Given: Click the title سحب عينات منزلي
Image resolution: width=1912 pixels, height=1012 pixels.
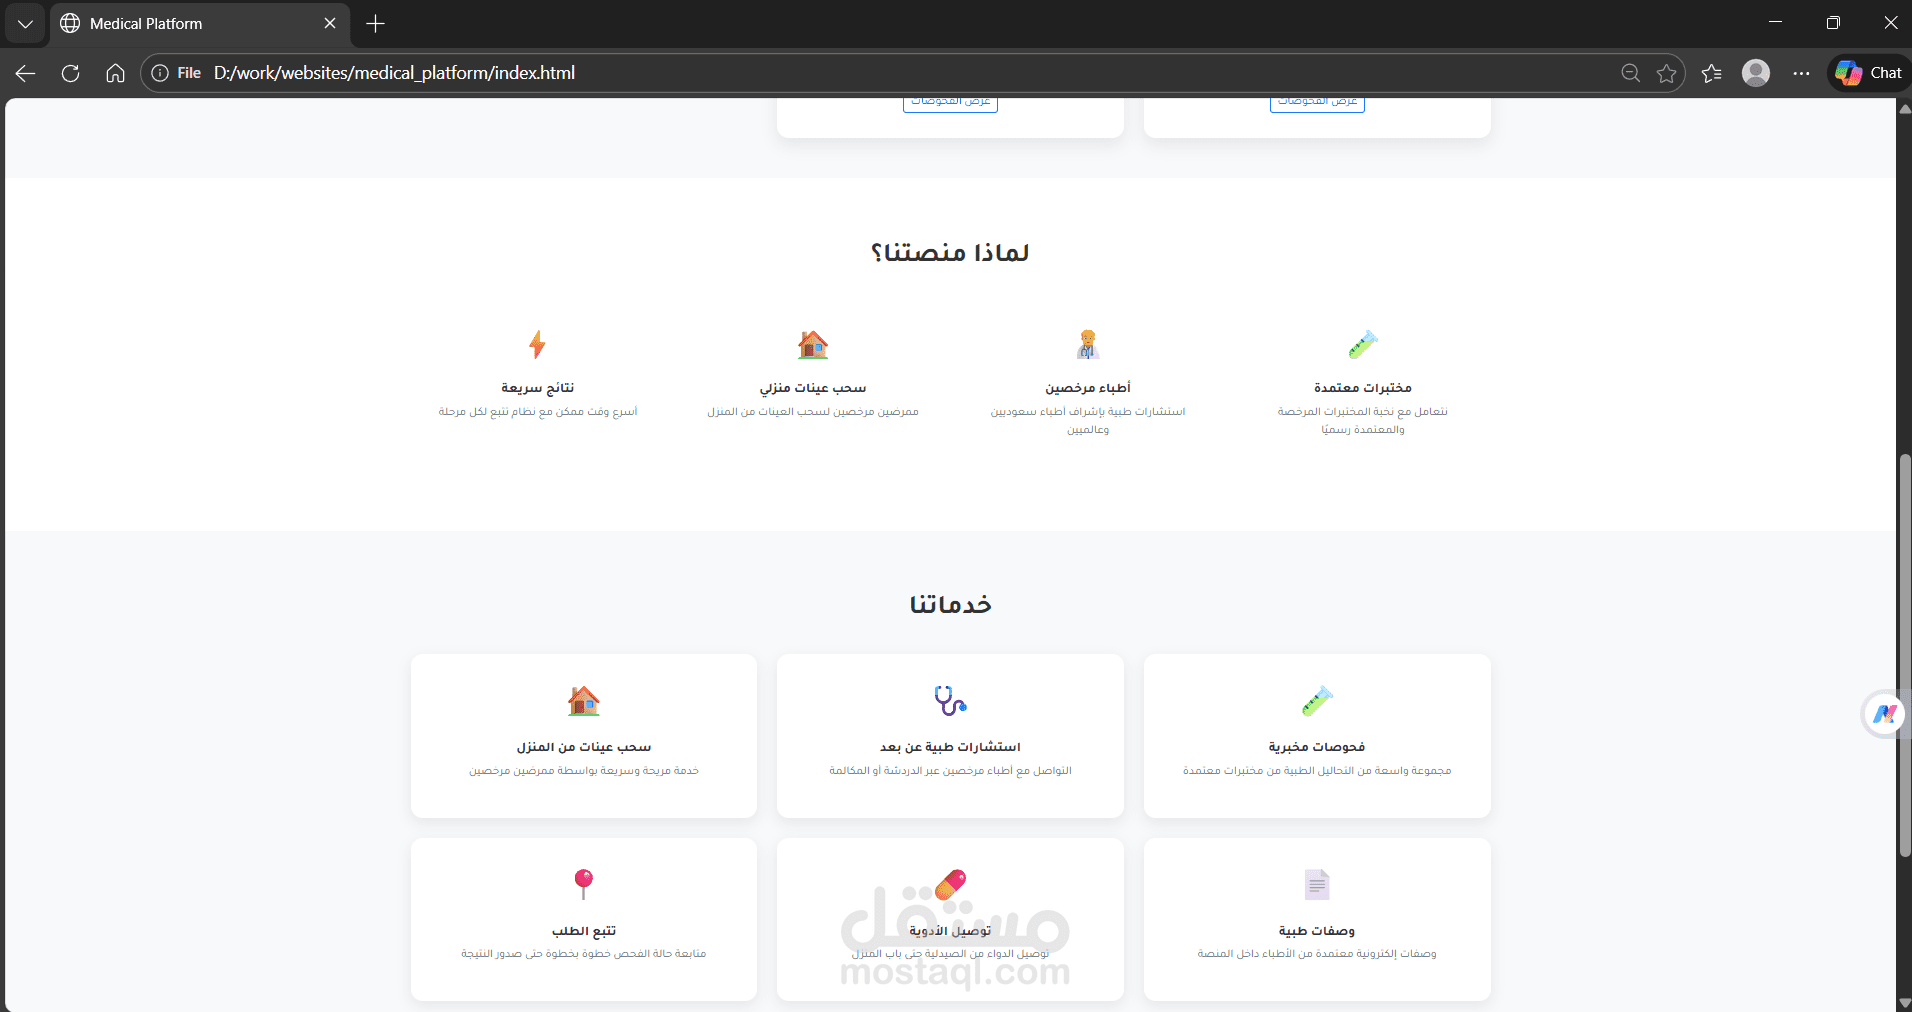Looking at the screenshot, I should [813, 388].
